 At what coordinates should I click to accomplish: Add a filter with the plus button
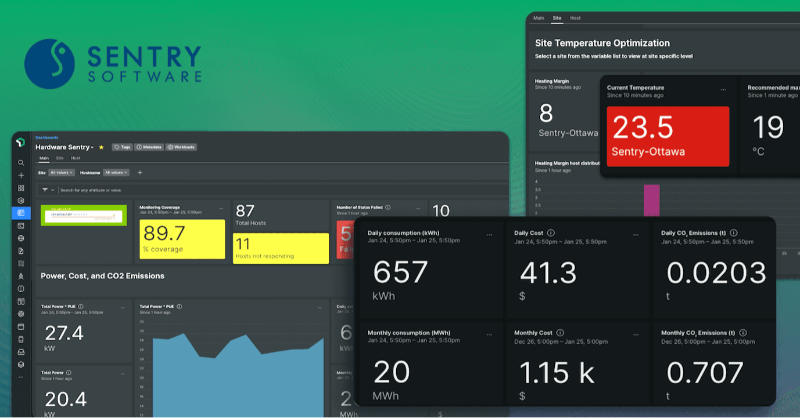point(140,173)
